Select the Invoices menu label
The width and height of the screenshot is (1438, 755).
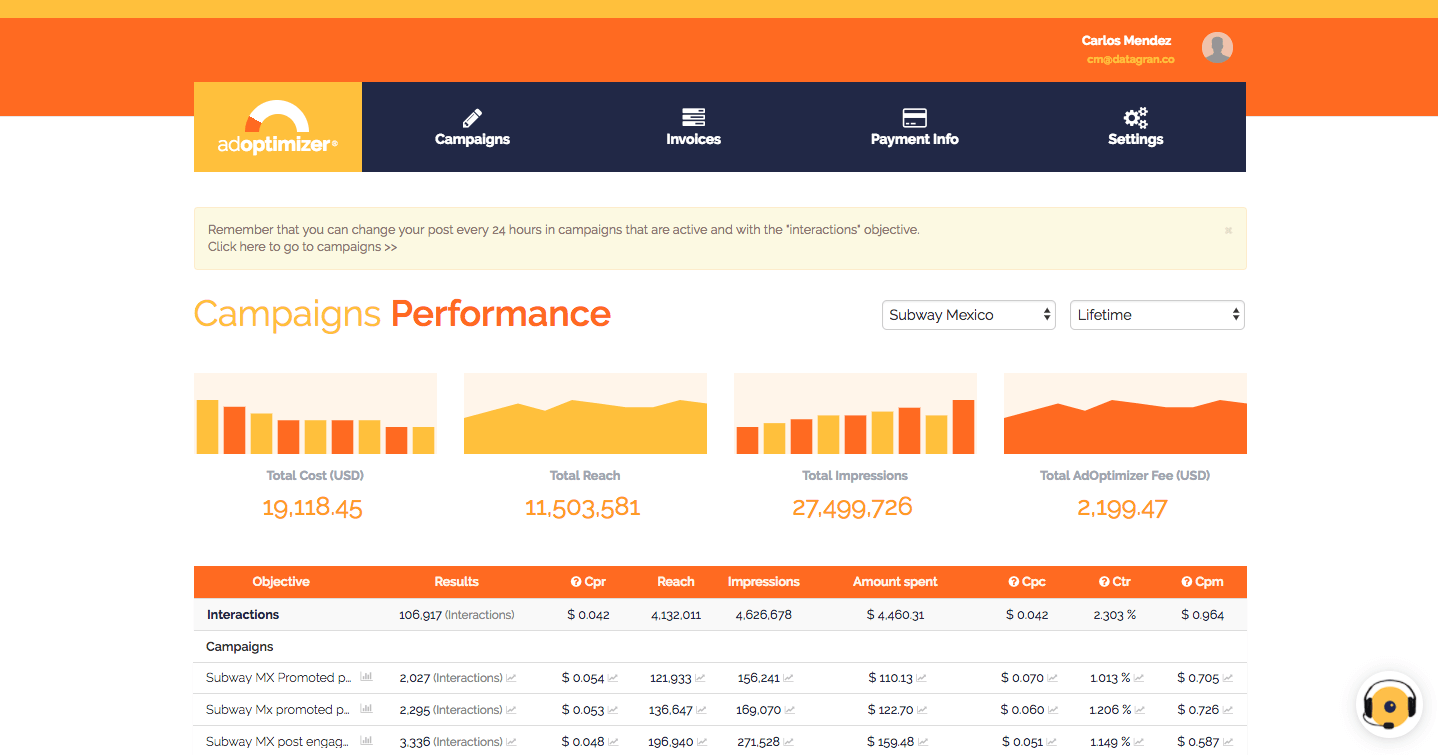pyautogui.click(x=693, y=139)
